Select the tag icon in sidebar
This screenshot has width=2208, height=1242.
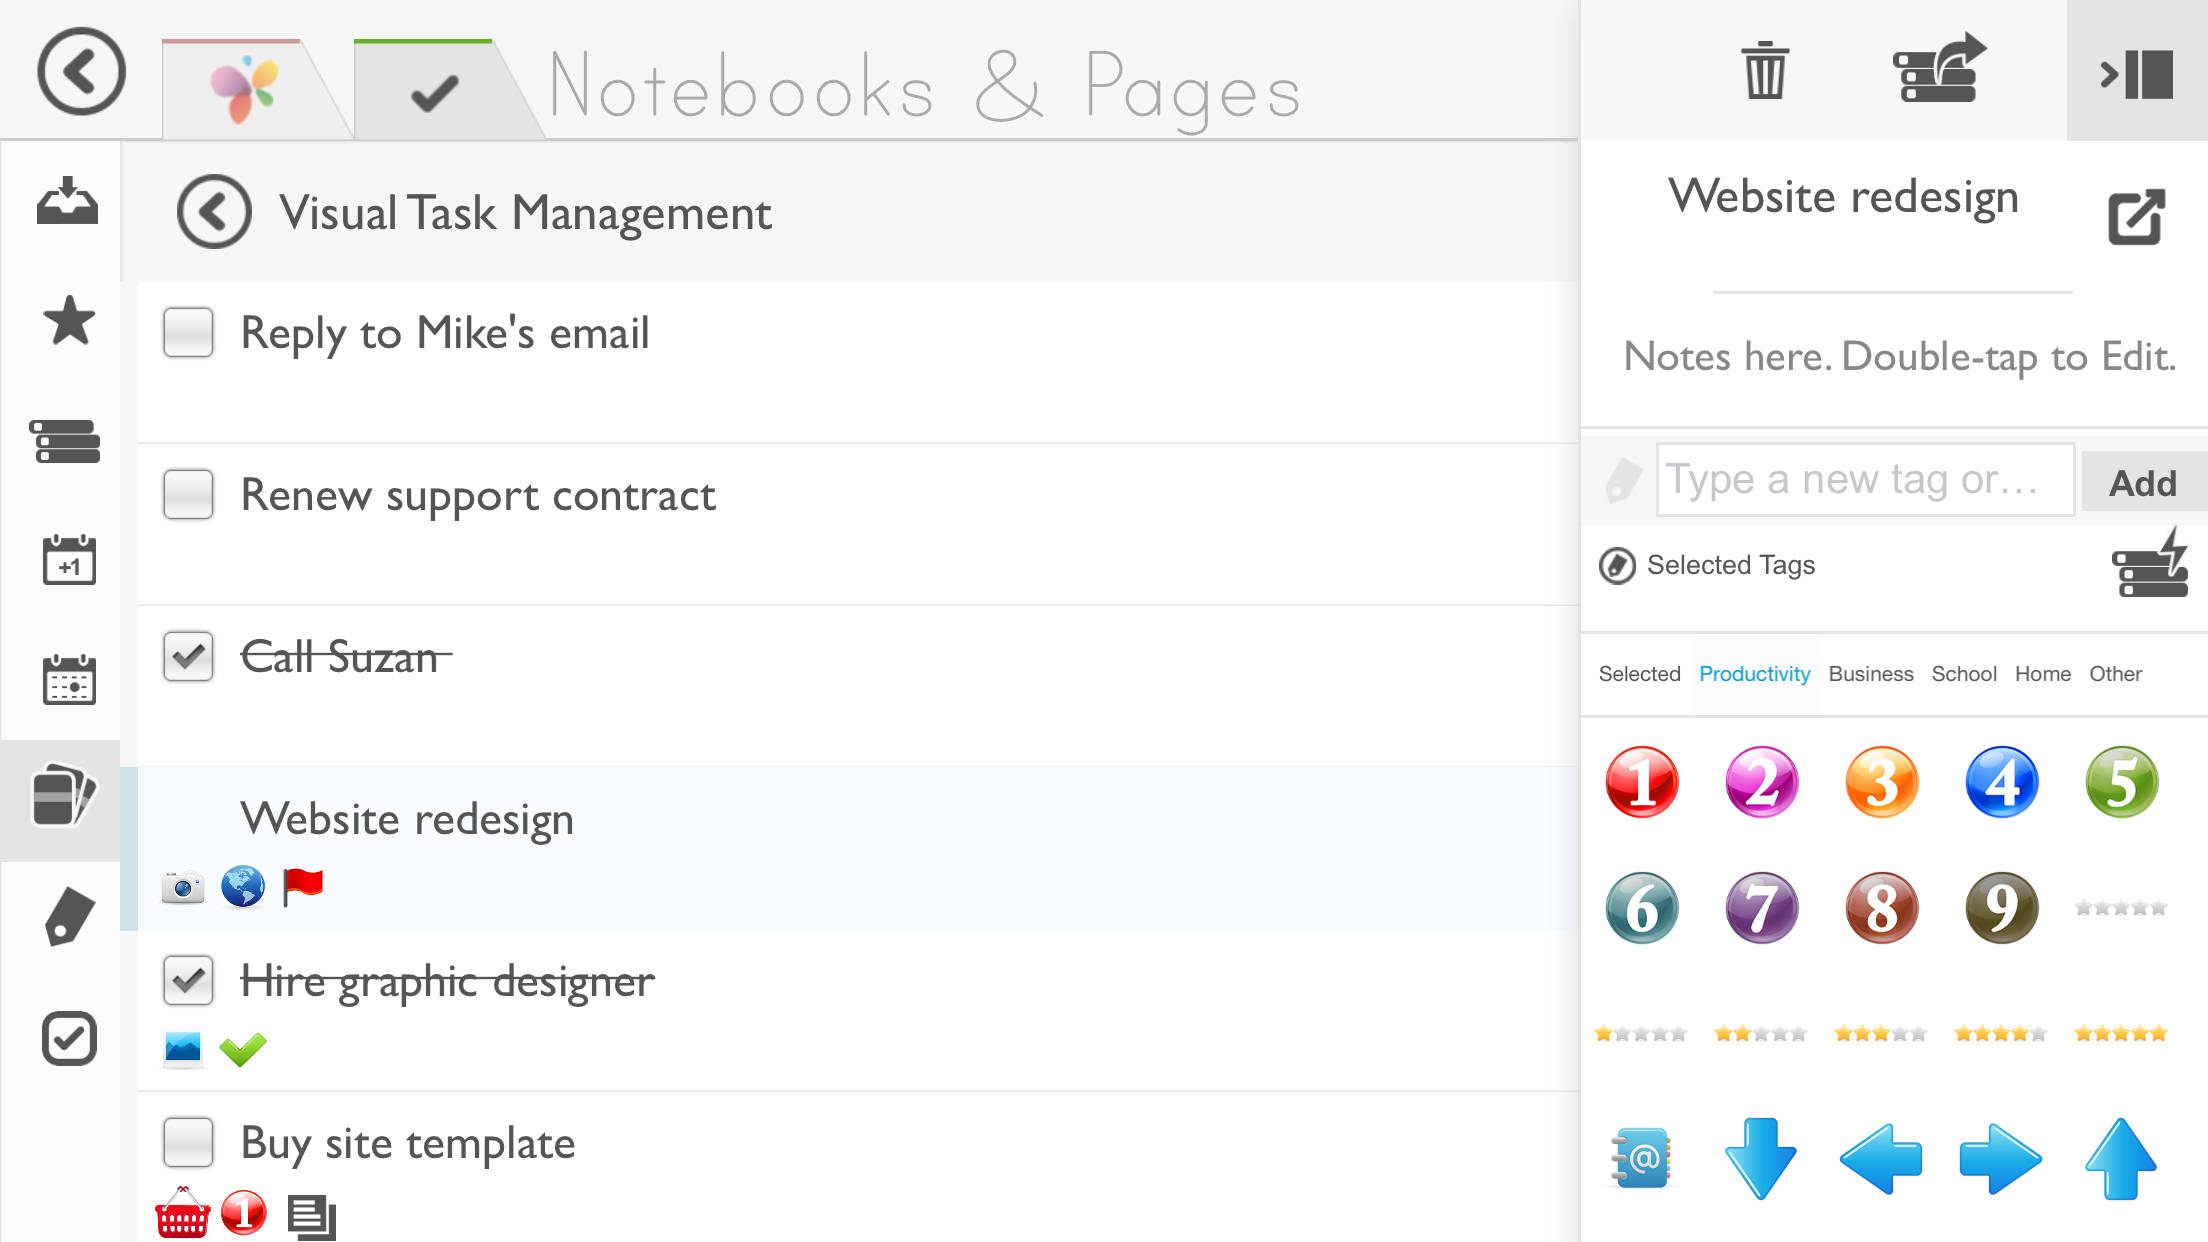pyautogui.click(x=69, y=916)
